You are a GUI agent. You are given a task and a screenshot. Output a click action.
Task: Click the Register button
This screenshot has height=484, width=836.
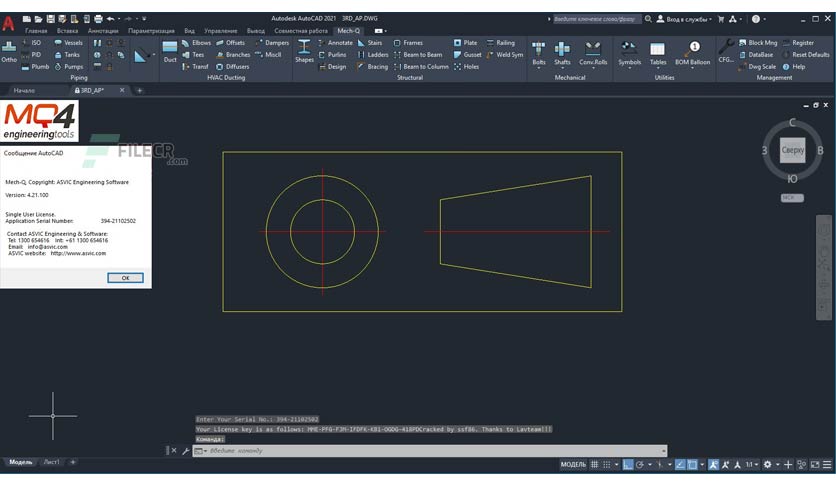pos(798,43)
